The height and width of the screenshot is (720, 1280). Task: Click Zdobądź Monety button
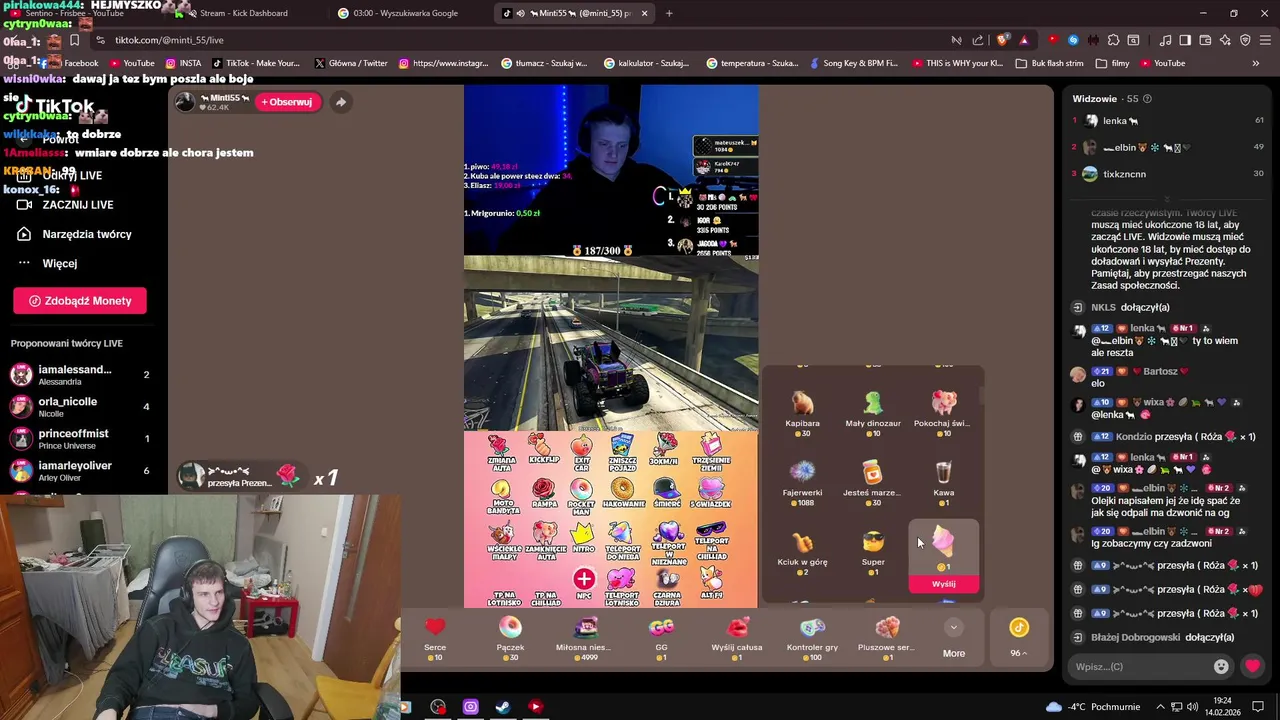point(80,300)
